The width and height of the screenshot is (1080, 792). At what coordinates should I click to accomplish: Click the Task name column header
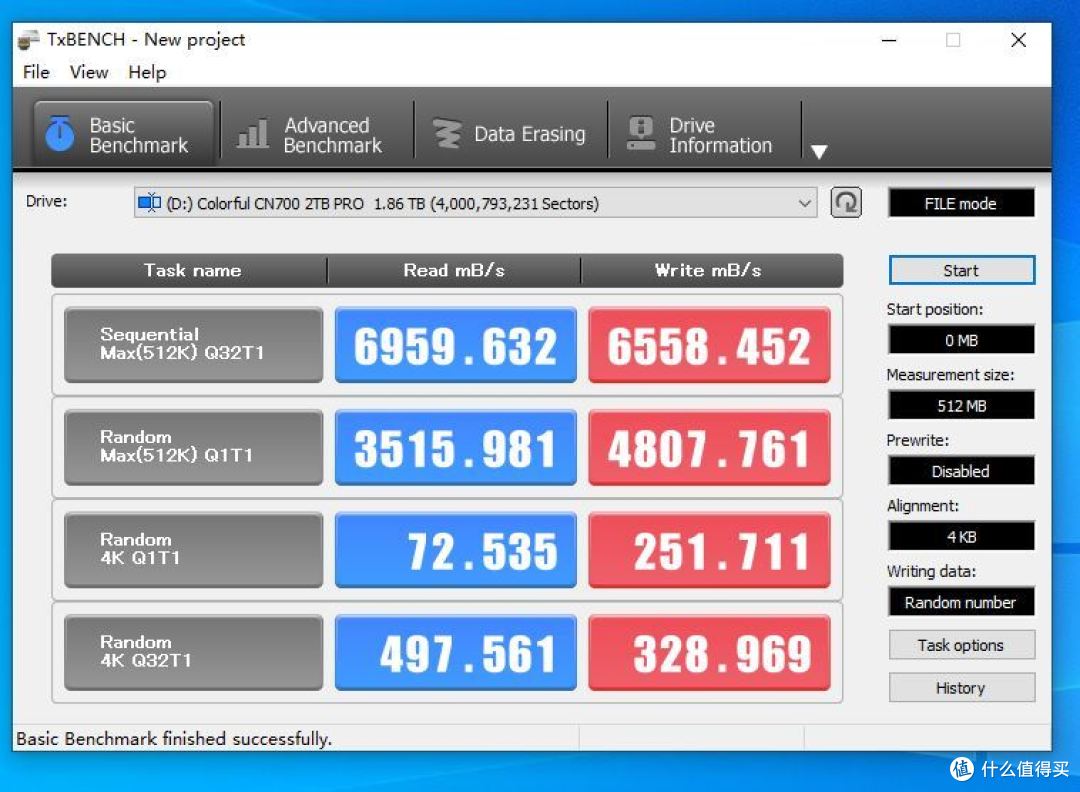pos(189,270)
